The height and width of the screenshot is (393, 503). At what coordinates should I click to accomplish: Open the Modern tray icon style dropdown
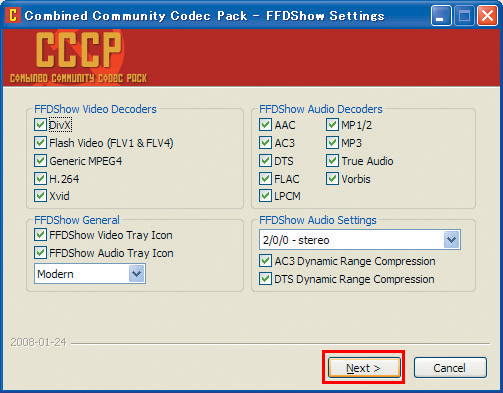point(90,274)
